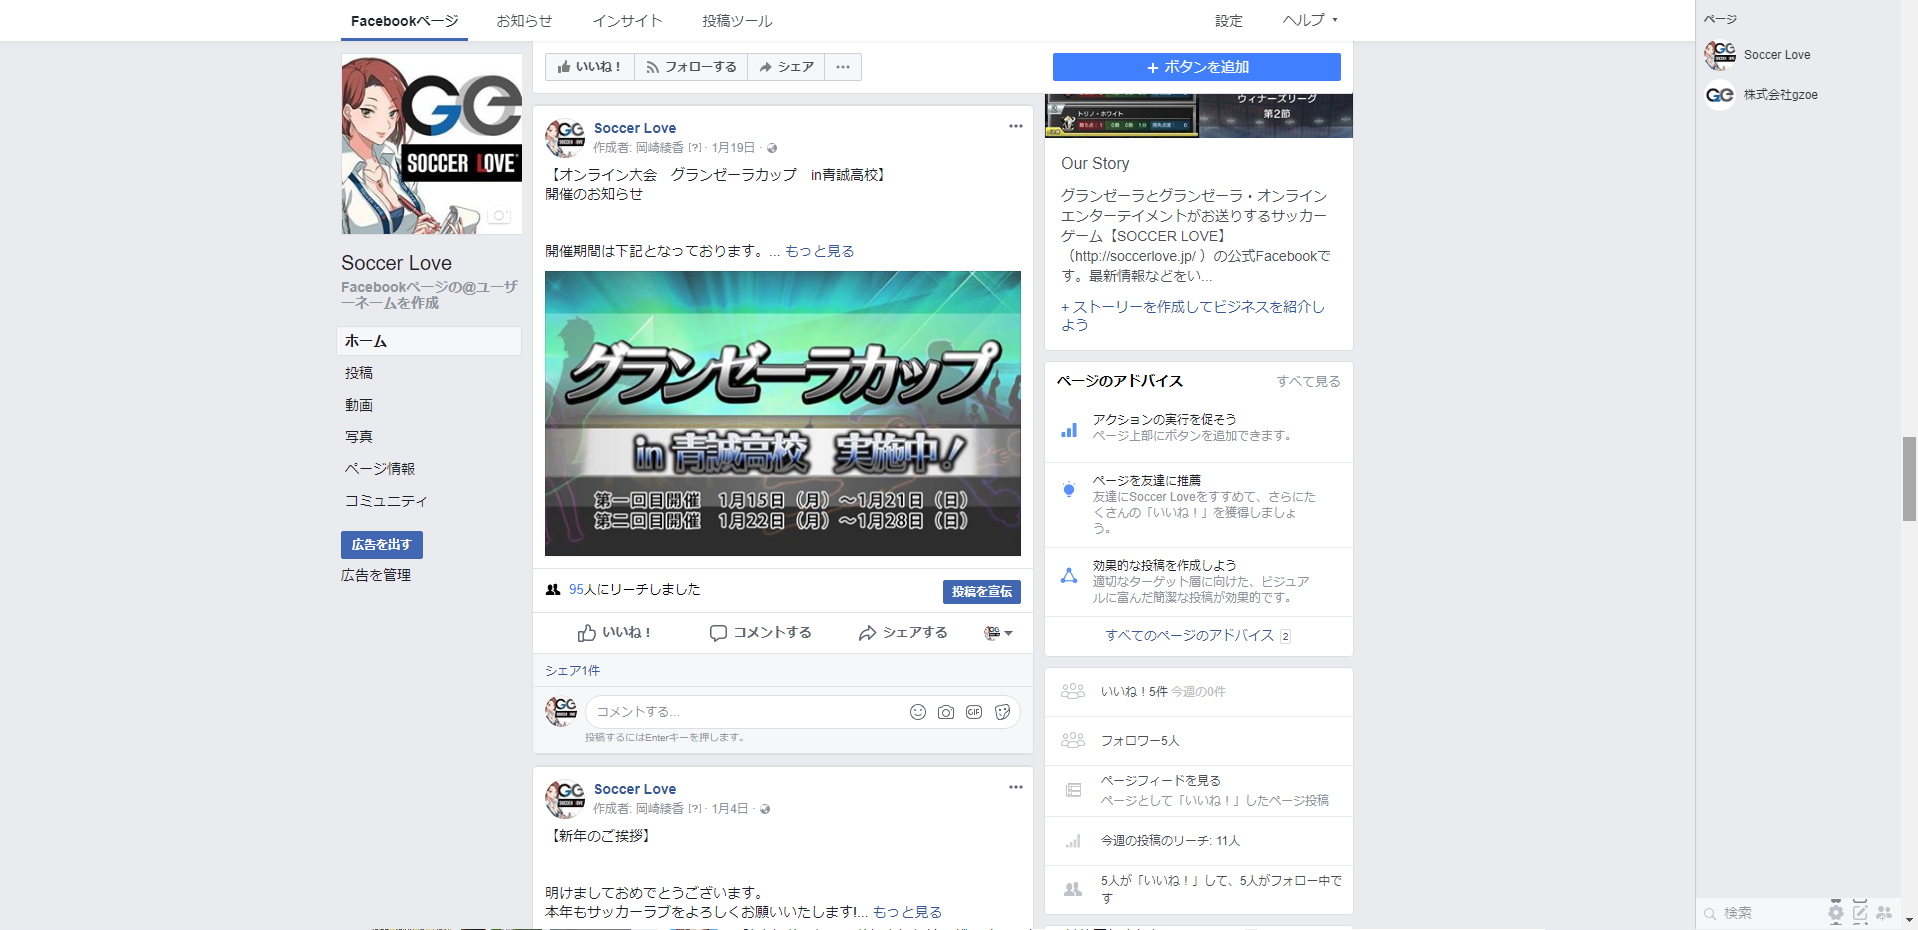
Task: Click ストーリーを作成してビジネスを紹介しよう link
Action: [x=1193, y=316]
